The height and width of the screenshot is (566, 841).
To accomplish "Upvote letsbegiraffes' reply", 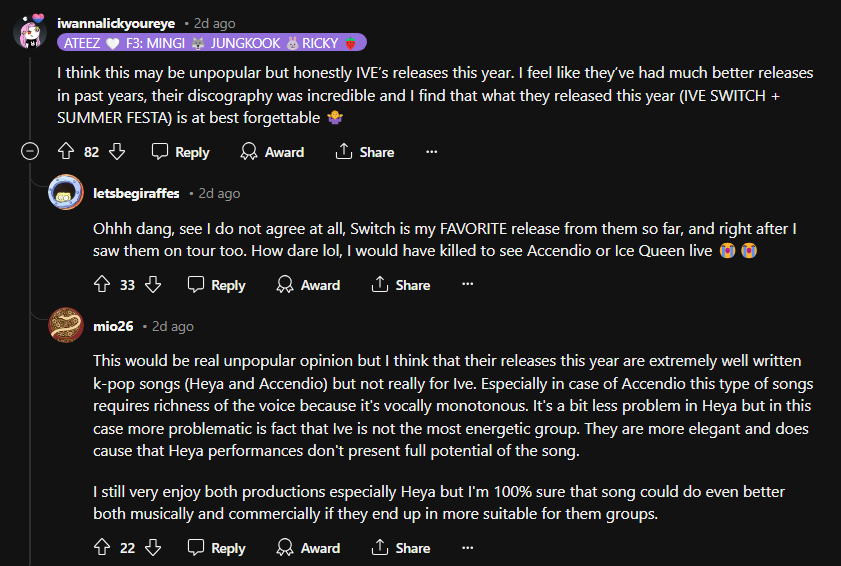I will coord(102,285).
